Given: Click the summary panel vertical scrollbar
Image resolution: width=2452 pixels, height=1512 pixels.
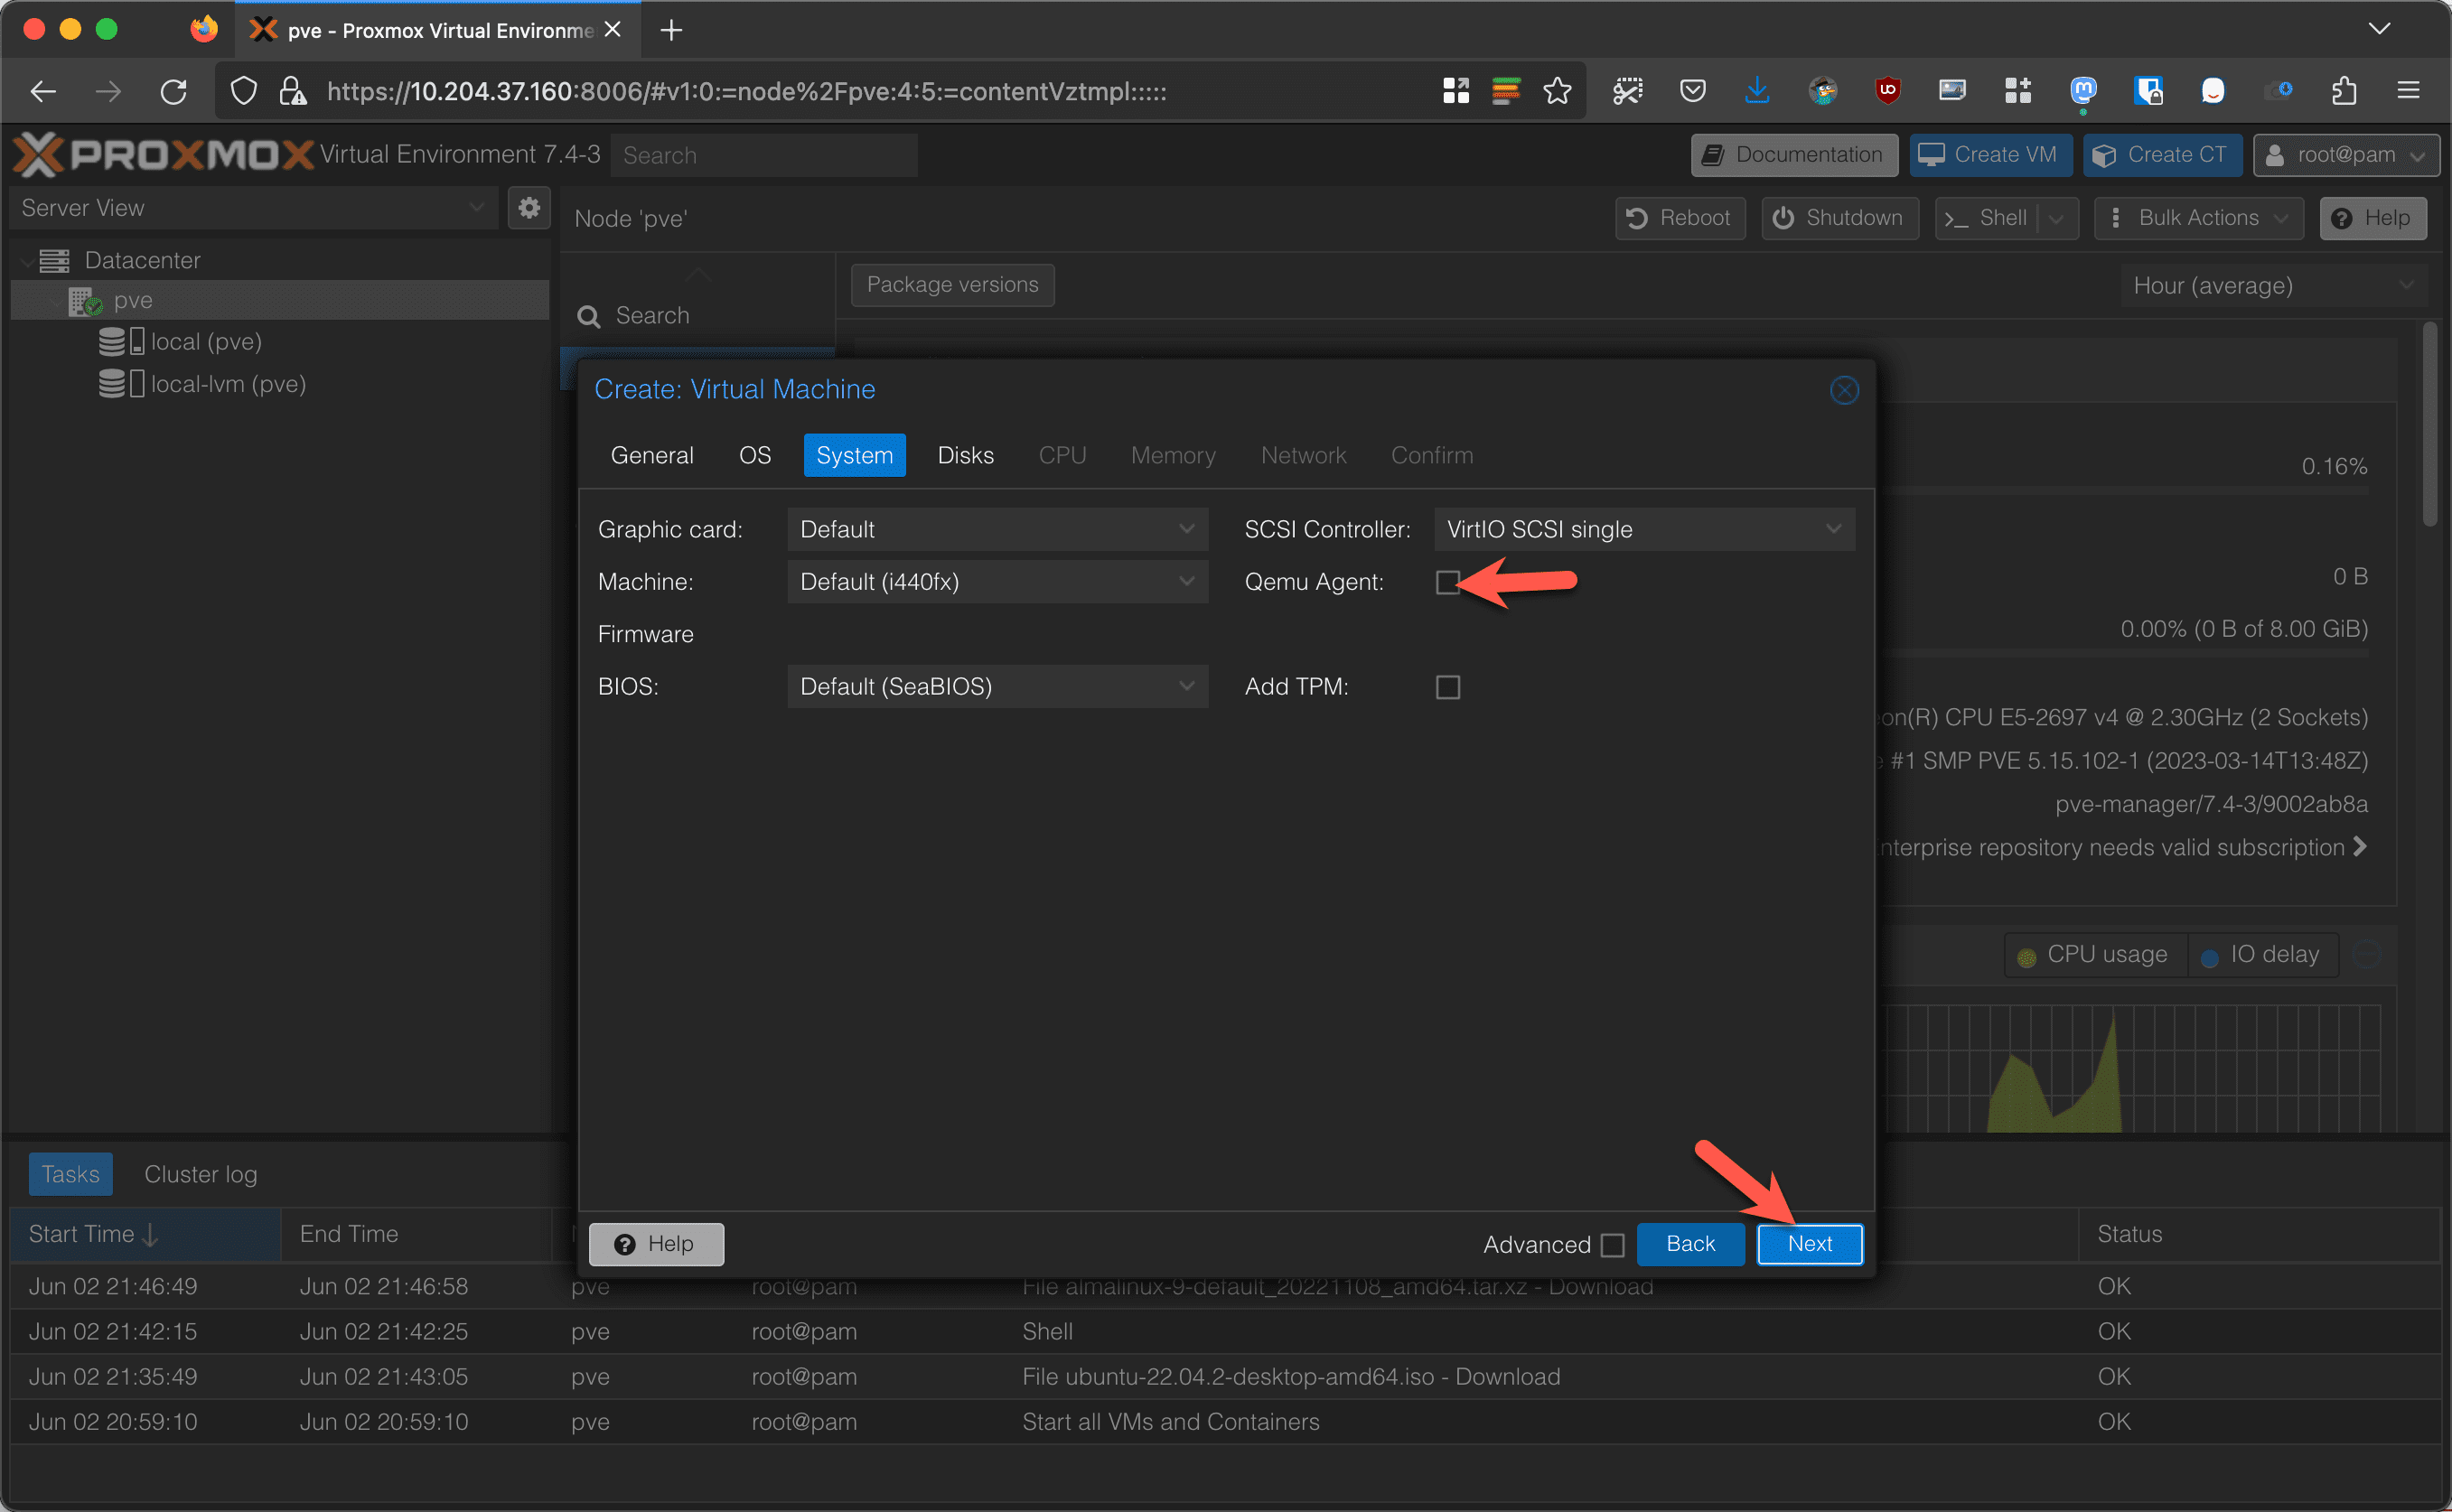Looking at the screenshot, I should click(2429, 424).
